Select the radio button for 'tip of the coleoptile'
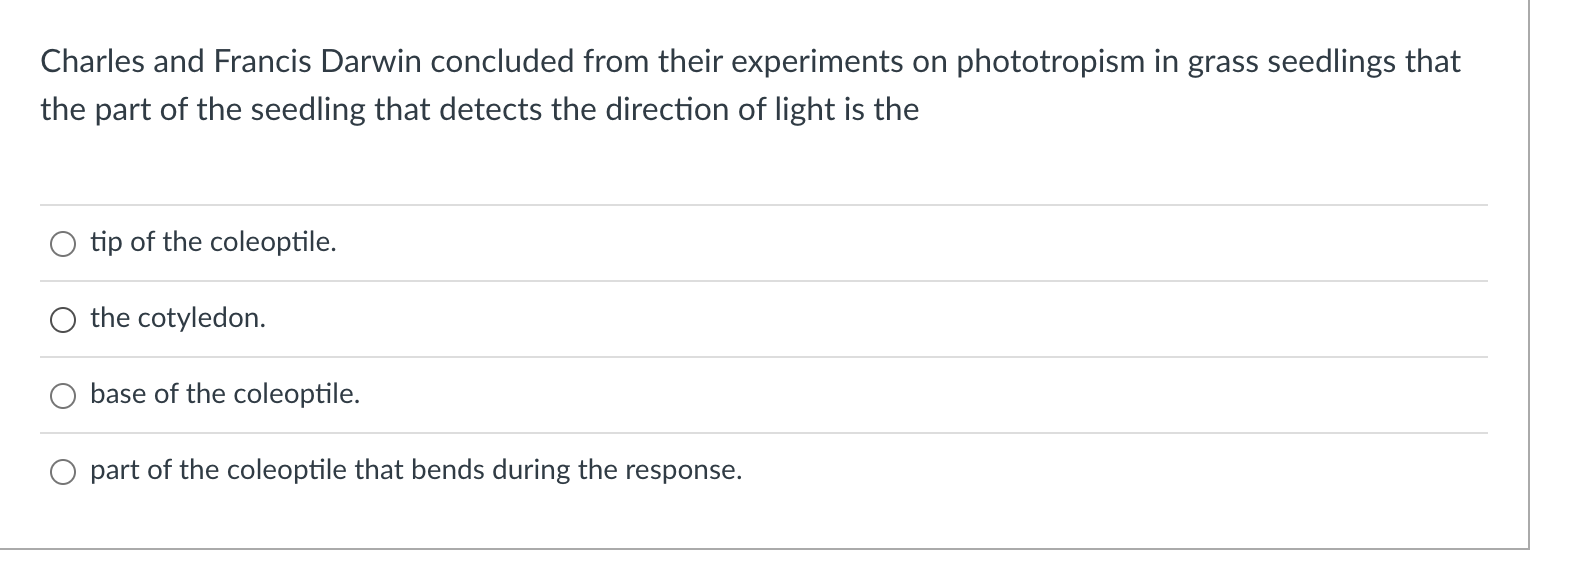Image resolution: width=1576 pixels, height=584 pixels. (62, 243)
